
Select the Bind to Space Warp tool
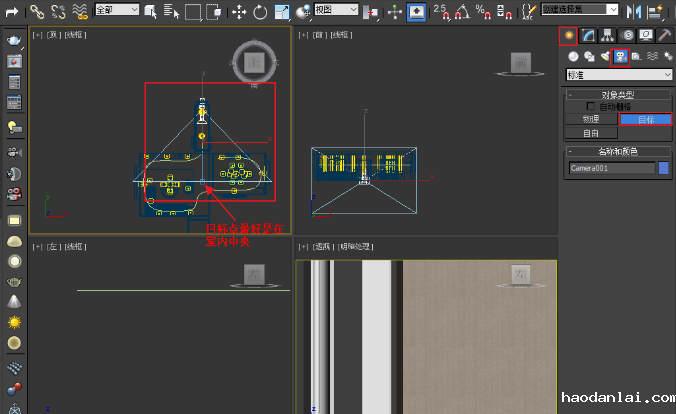80,12
